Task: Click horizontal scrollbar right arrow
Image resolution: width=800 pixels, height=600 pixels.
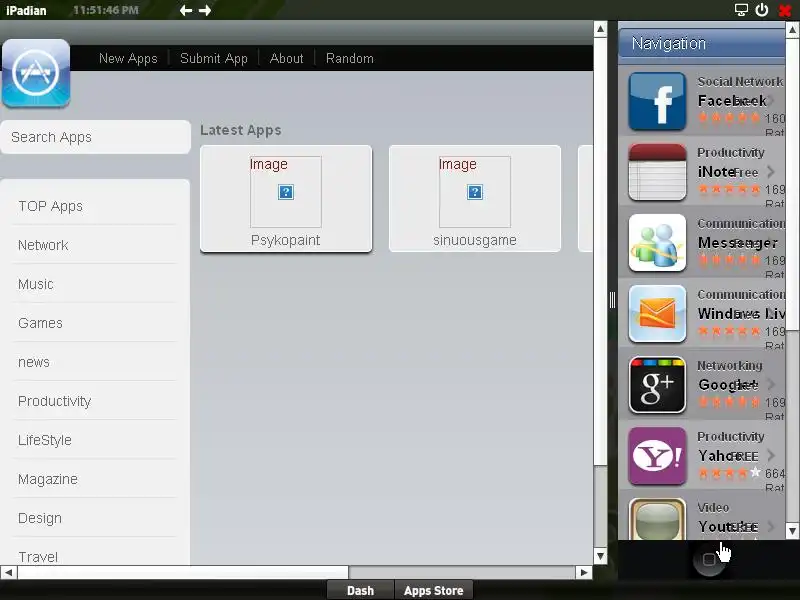Action: [584, 572]
